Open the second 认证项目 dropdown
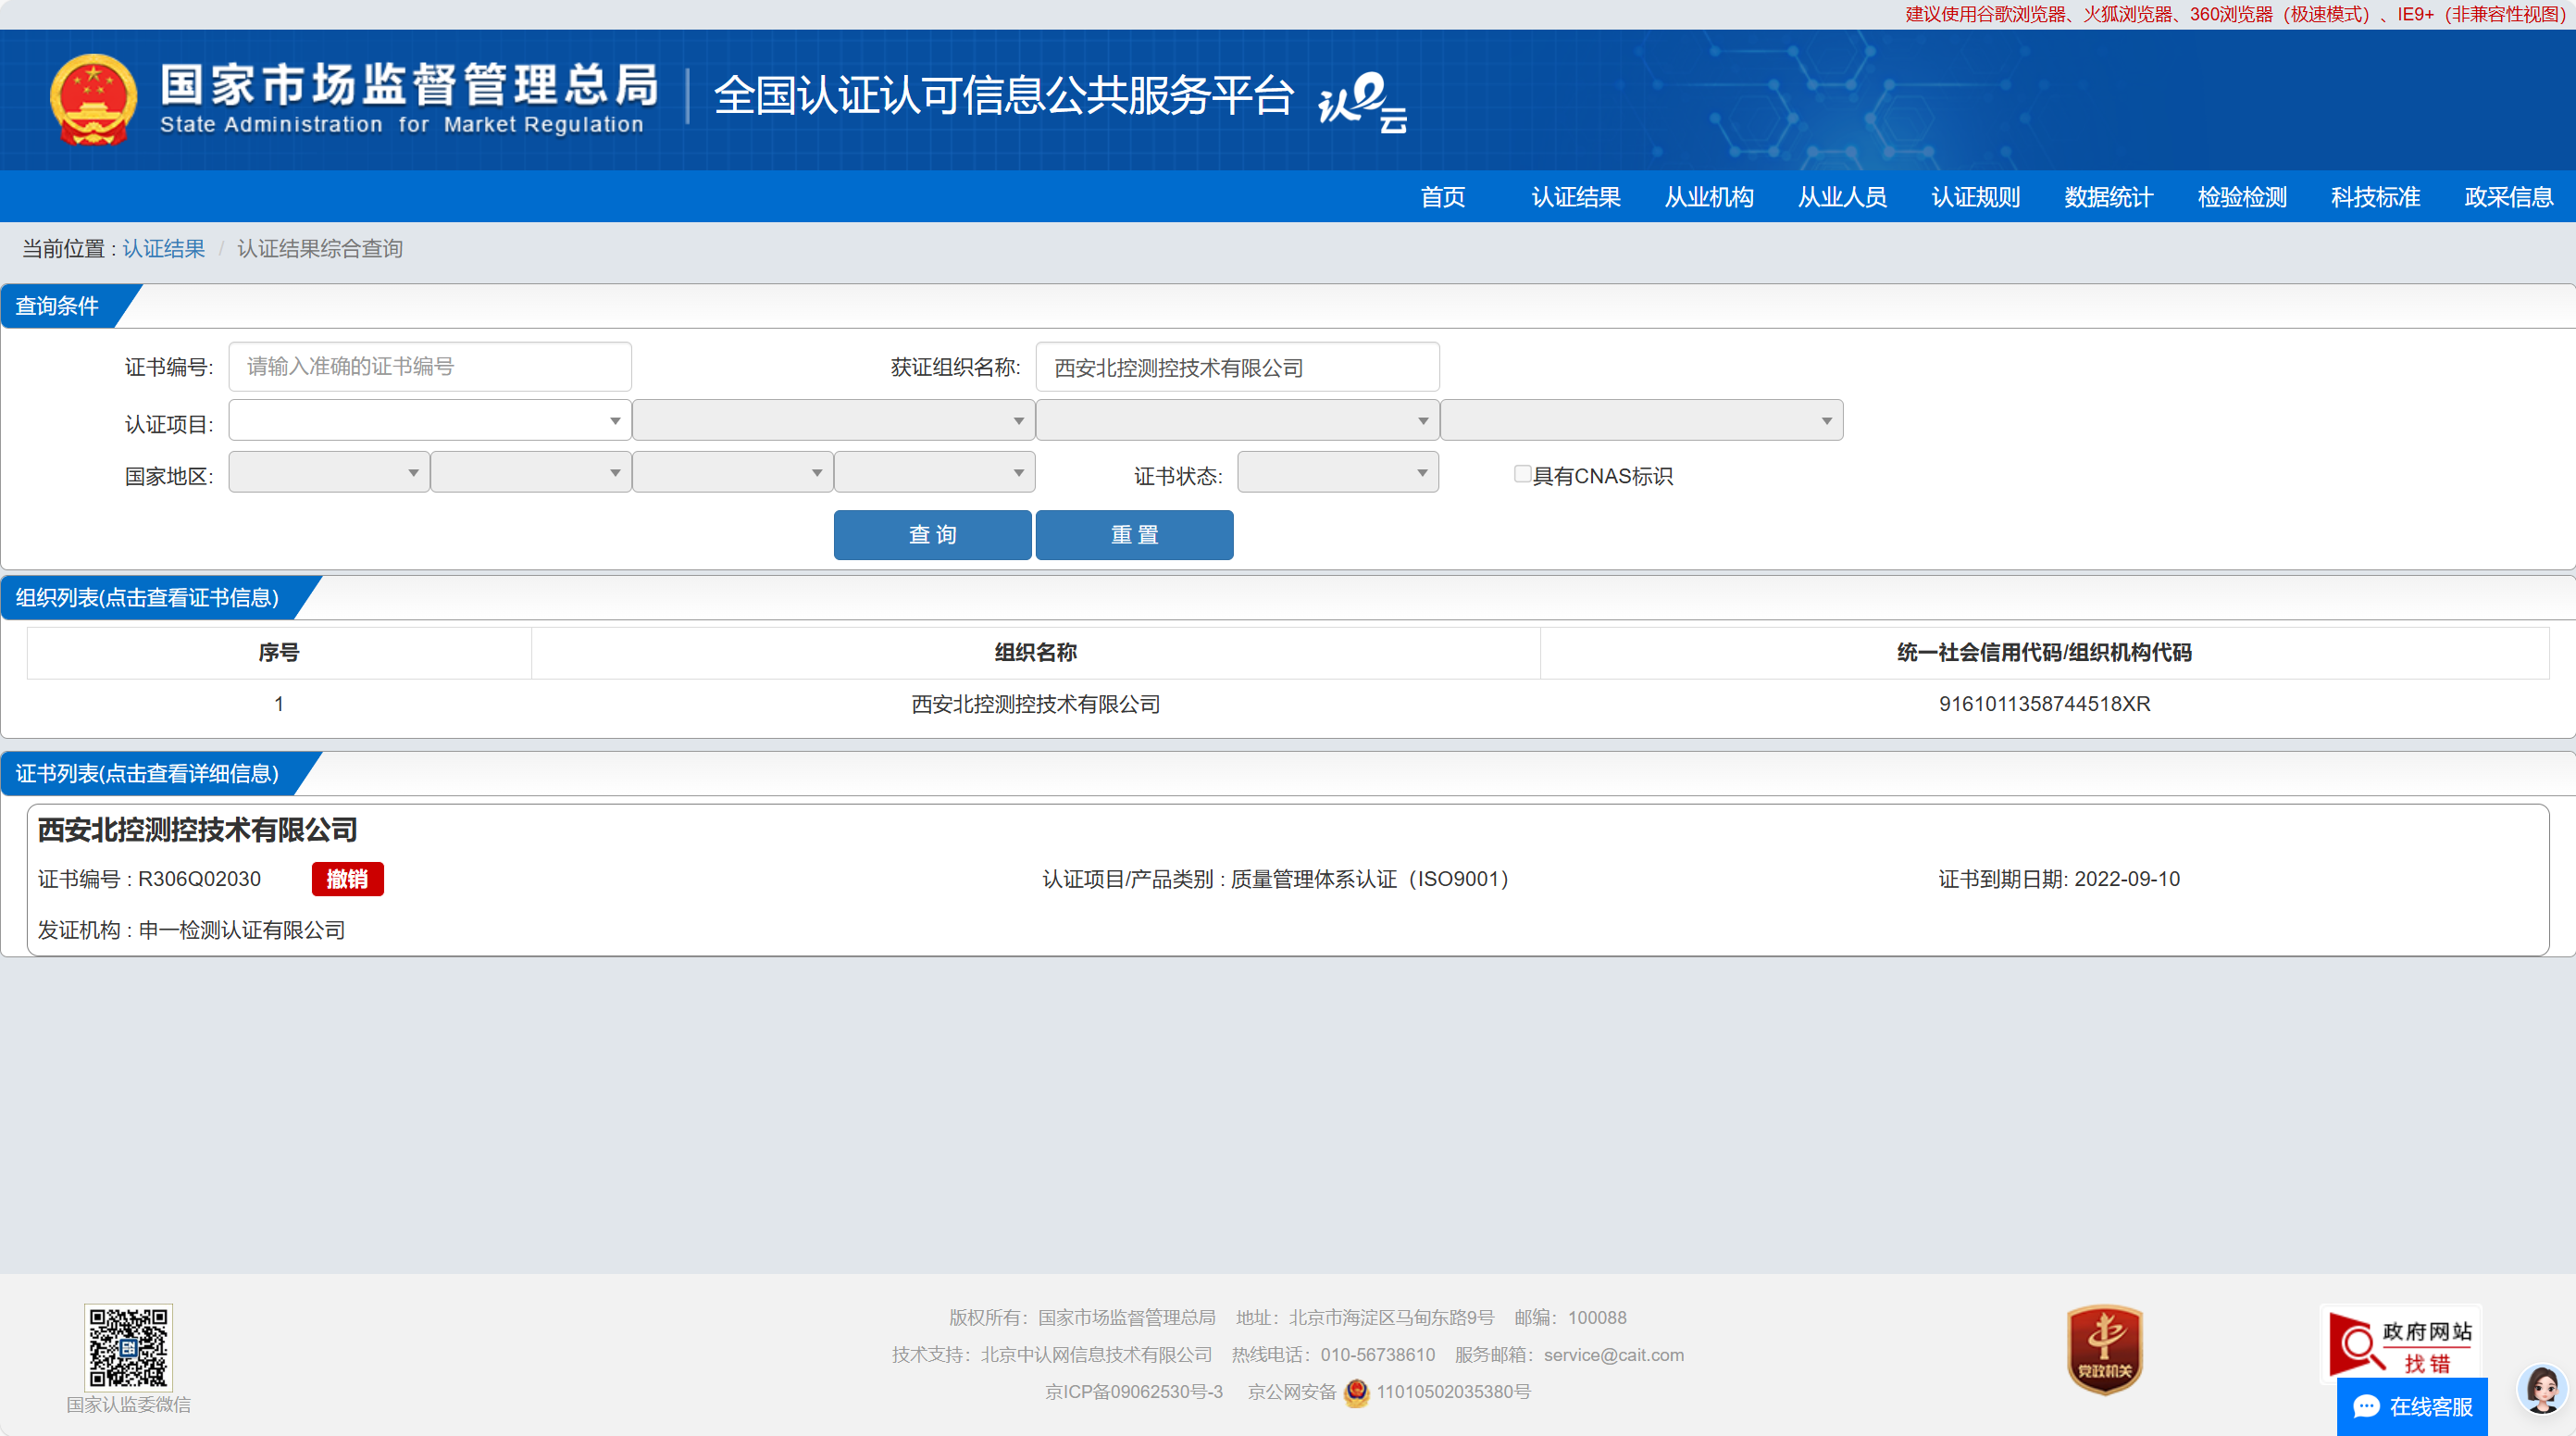Viewport: 2576px width, 1436px height. pos(833,421)
